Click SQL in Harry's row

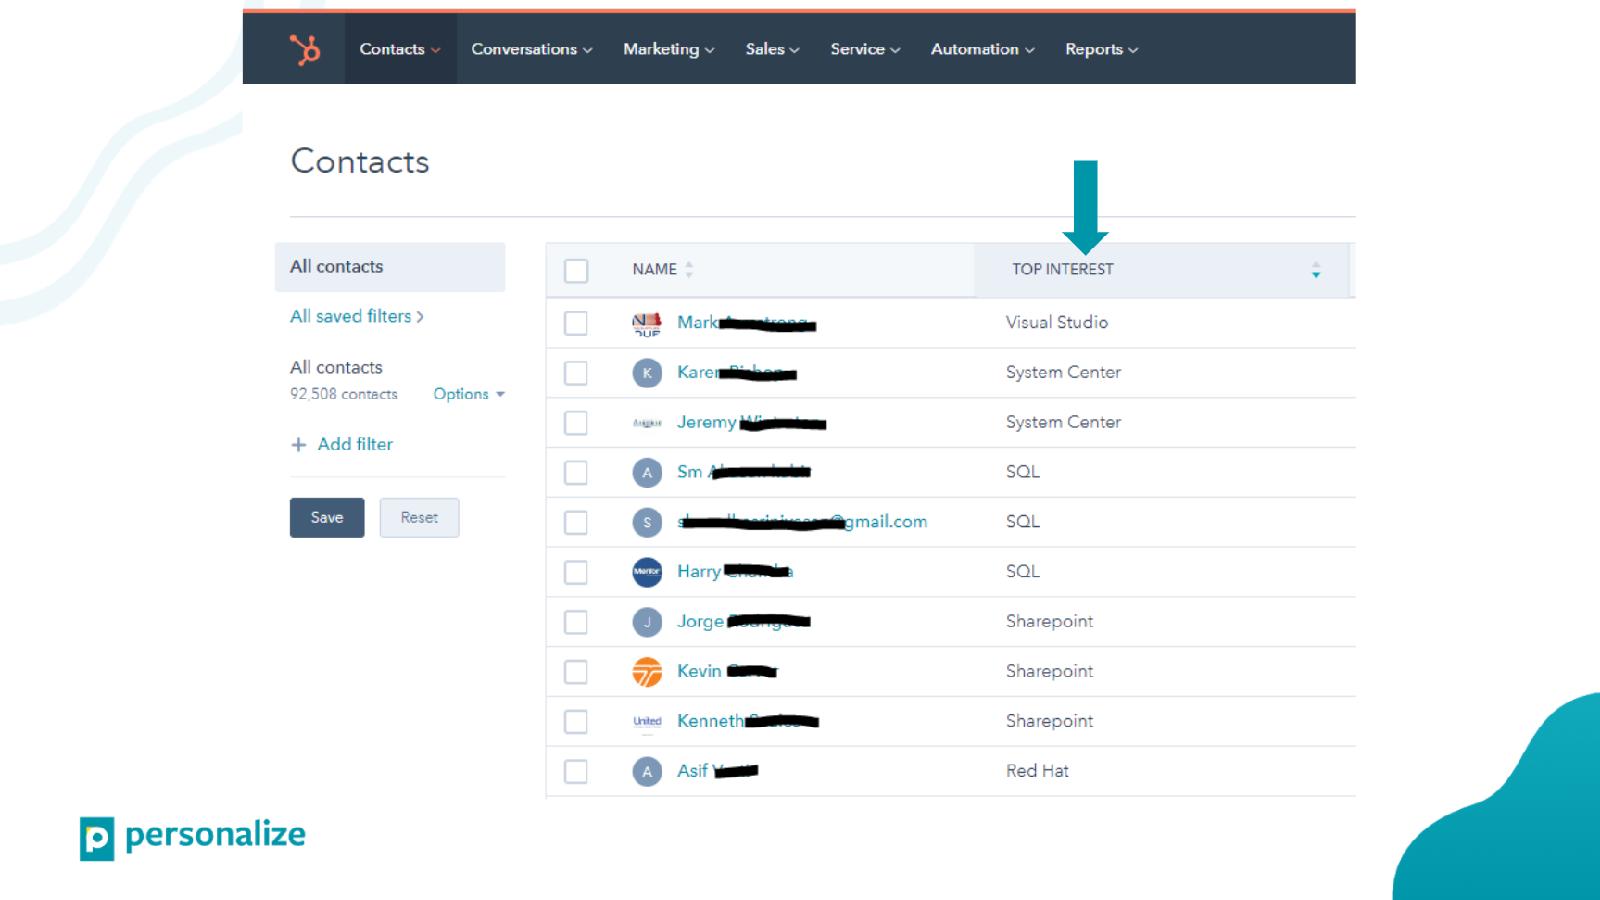(x=1023, y=572)
